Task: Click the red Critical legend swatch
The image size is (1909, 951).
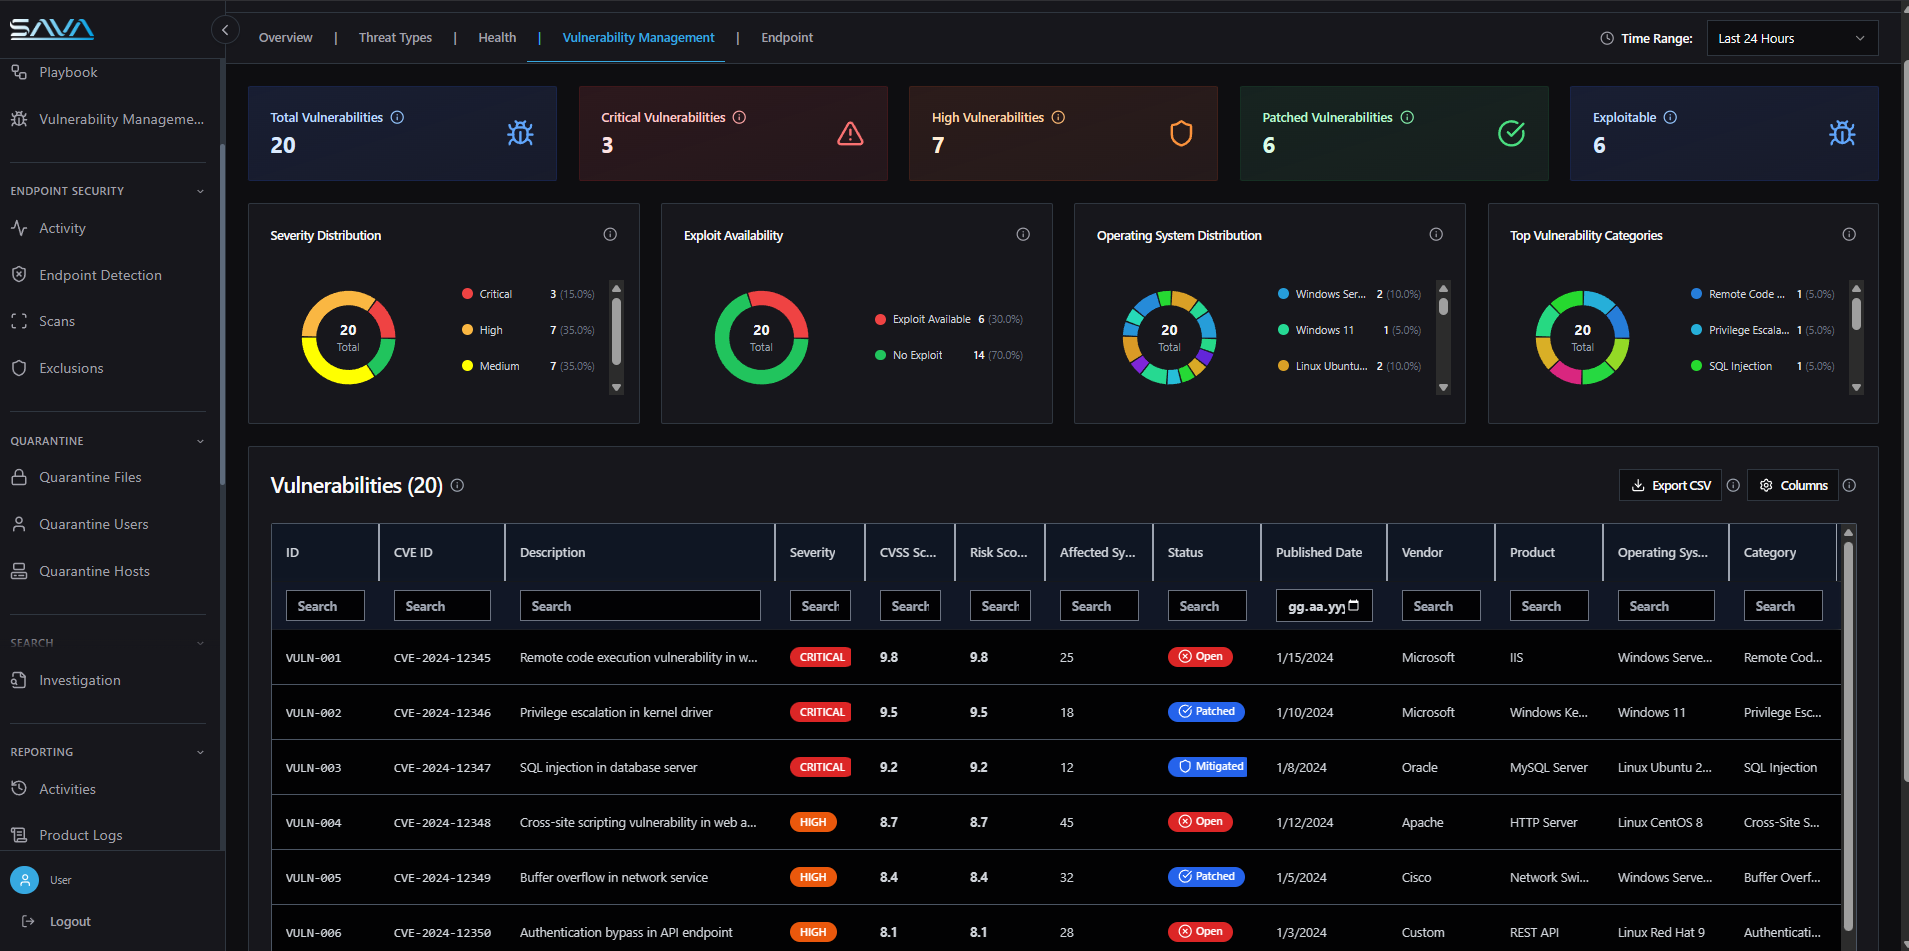Action: tap(467, 294)
